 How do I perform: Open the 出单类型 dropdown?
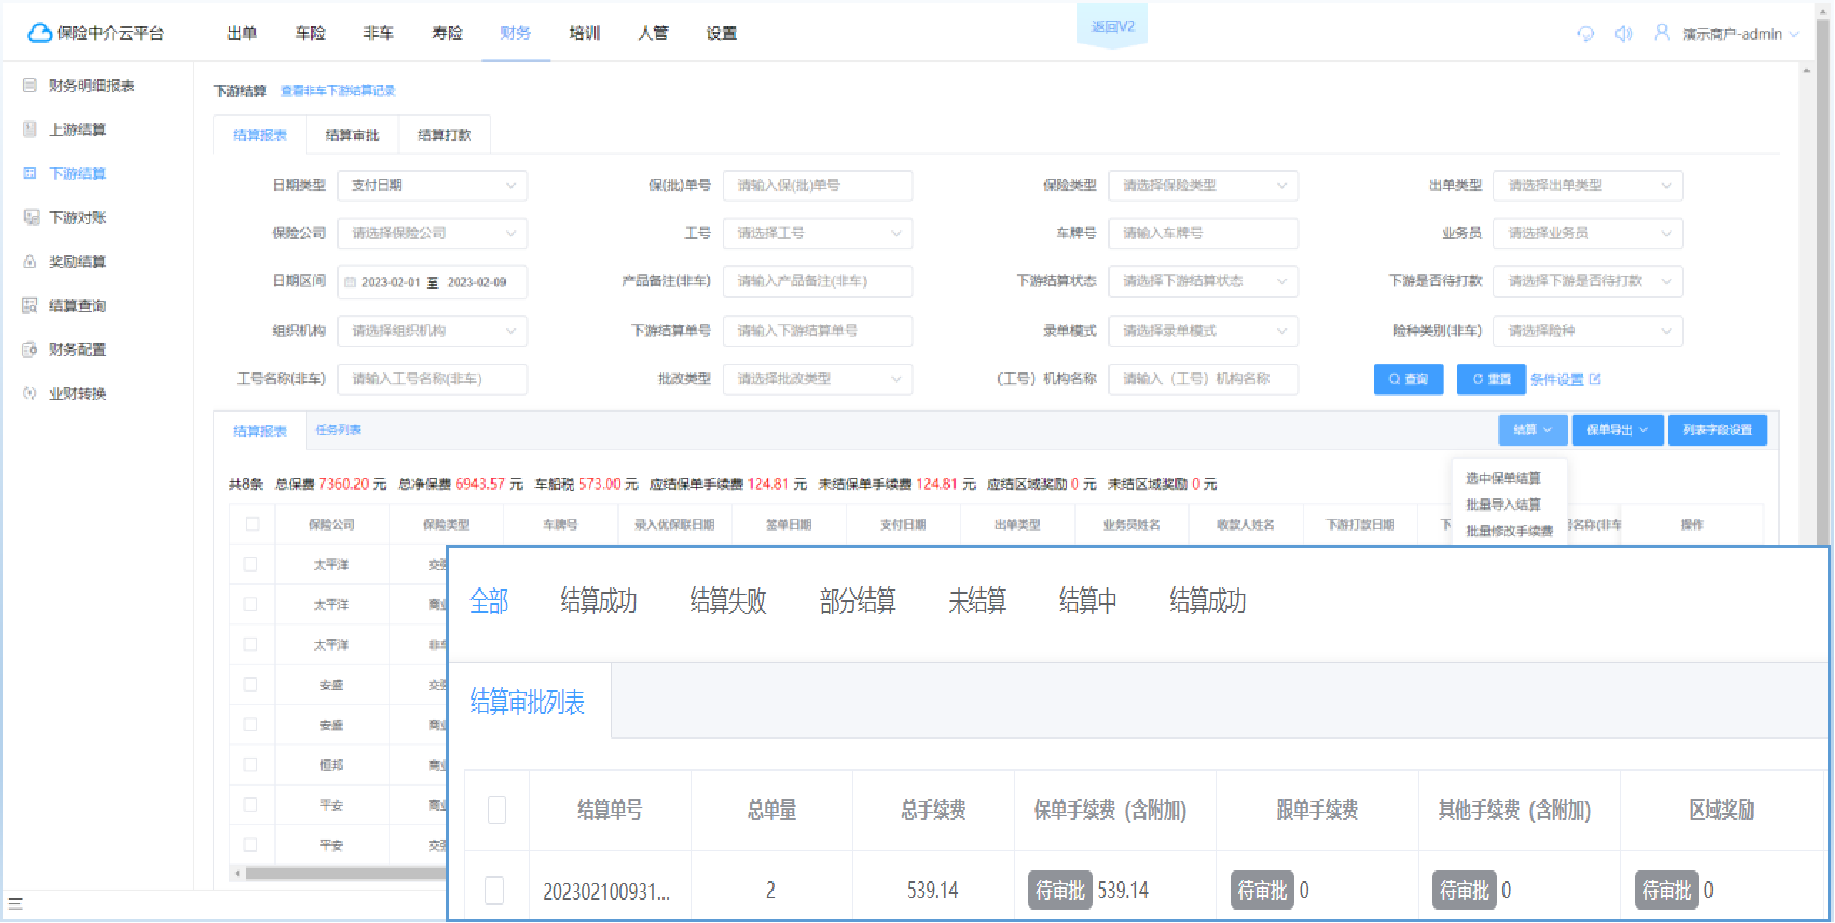[1588, 185]
